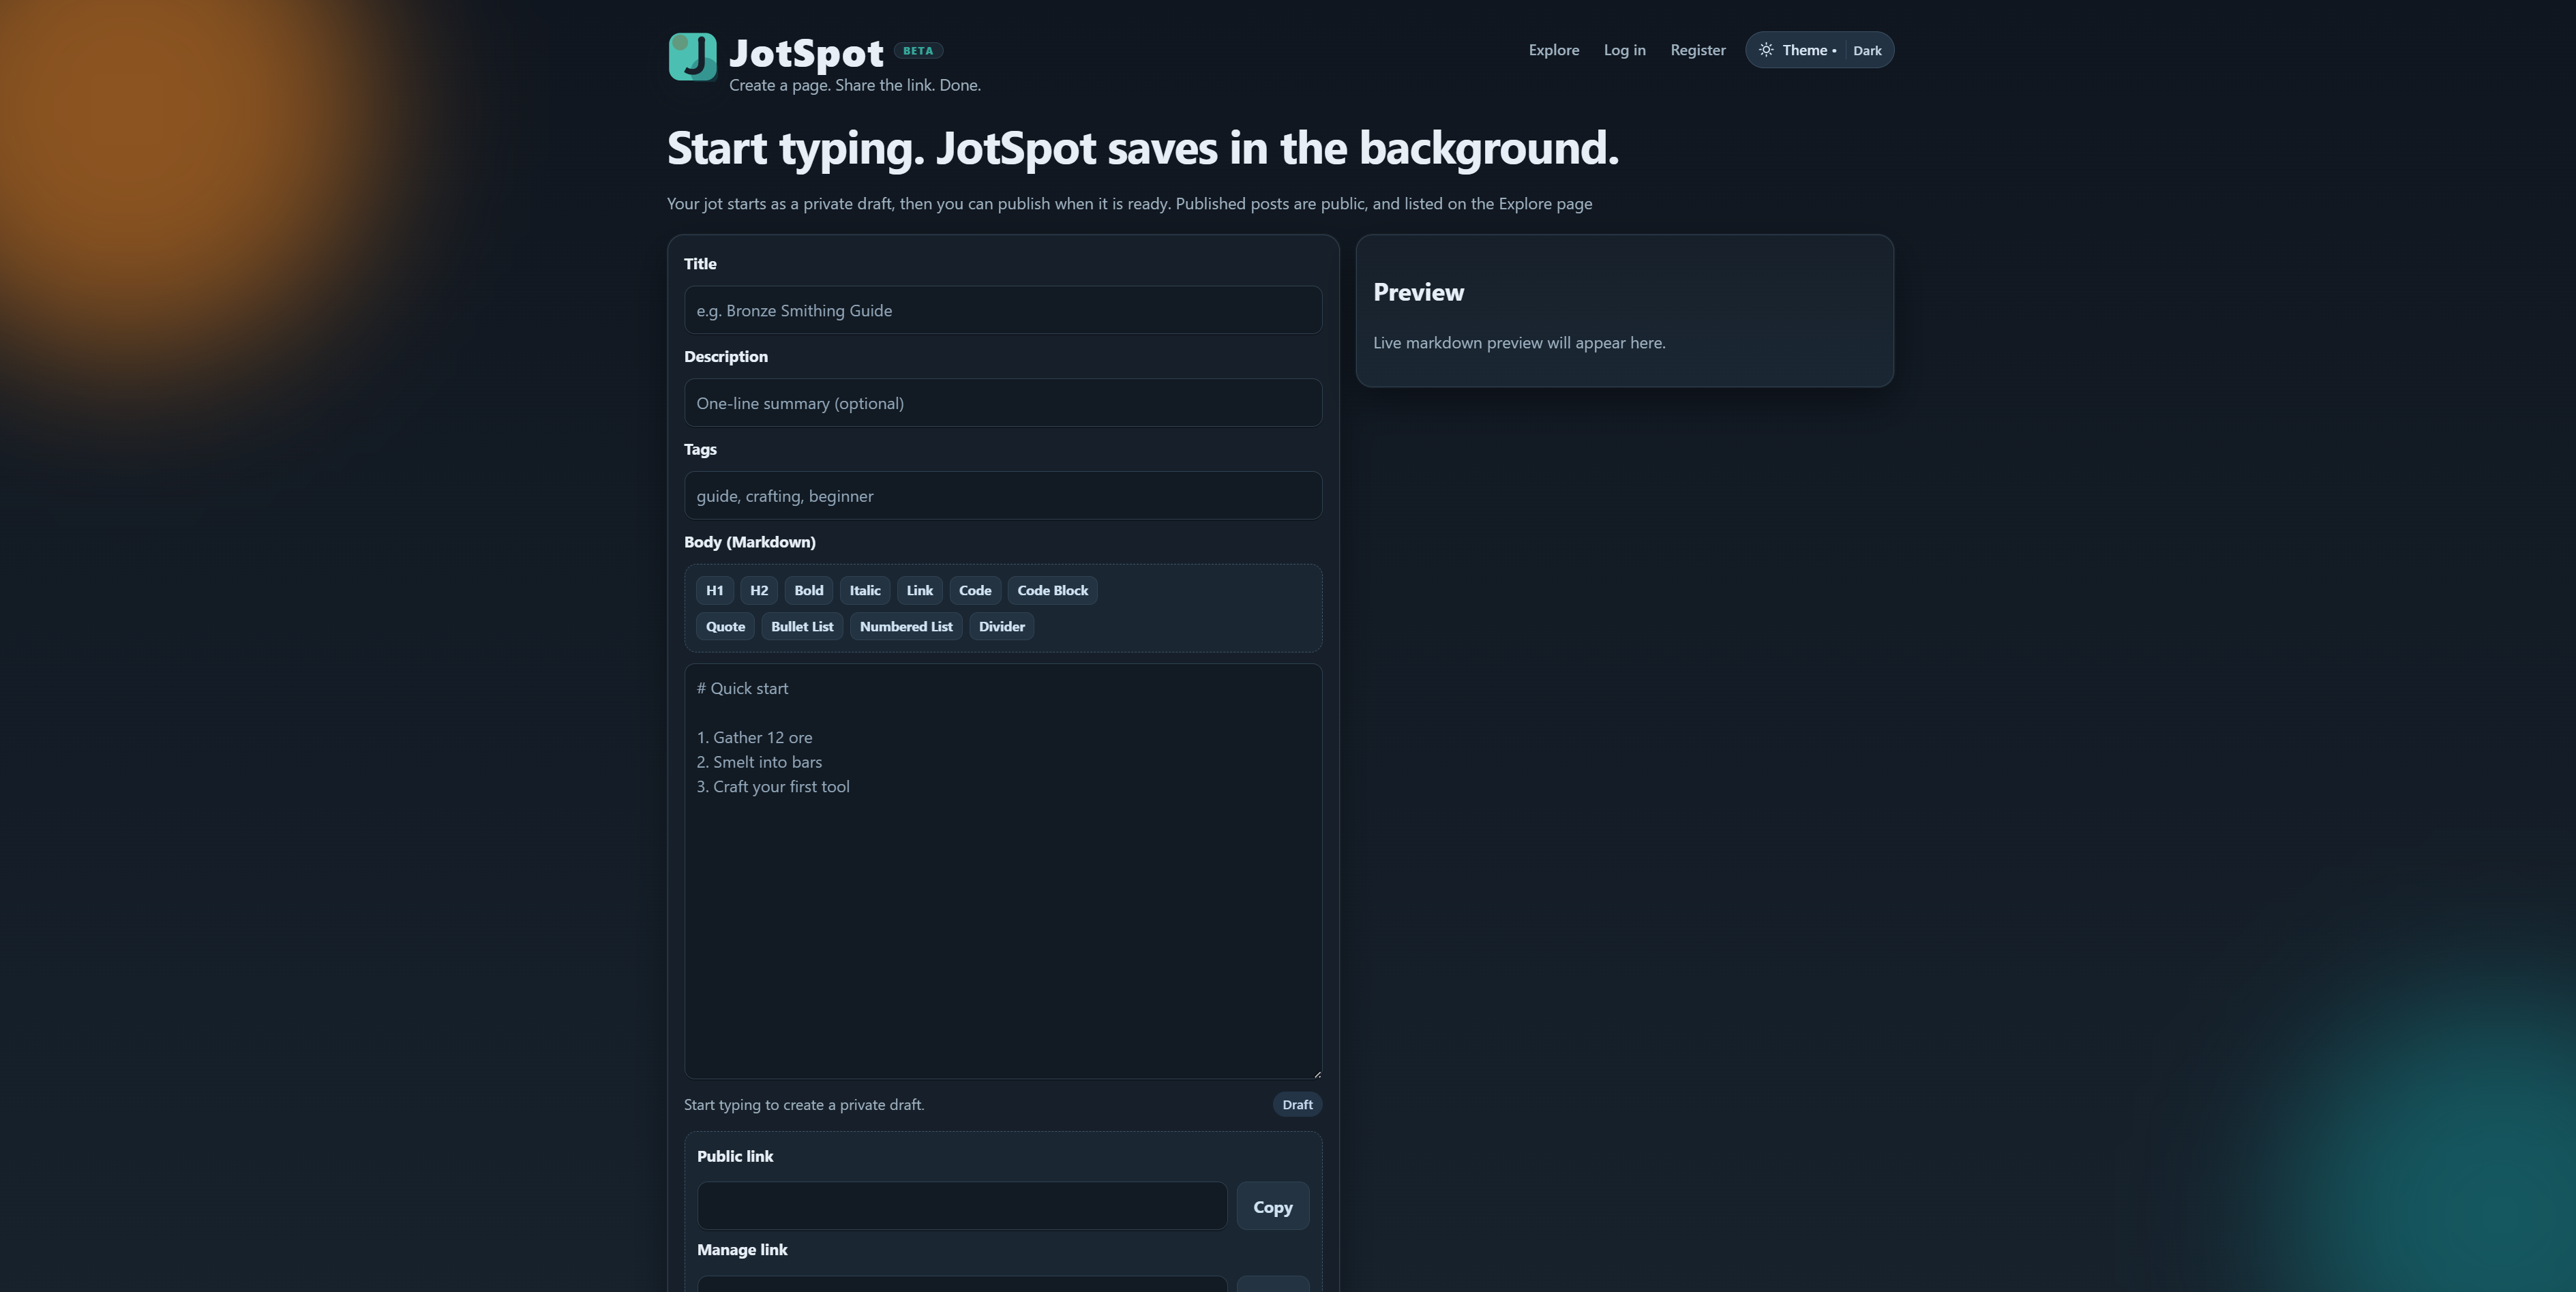The image size is (2576, 1292).
Task: Insert a divider line
Action: pos(1001,626)
